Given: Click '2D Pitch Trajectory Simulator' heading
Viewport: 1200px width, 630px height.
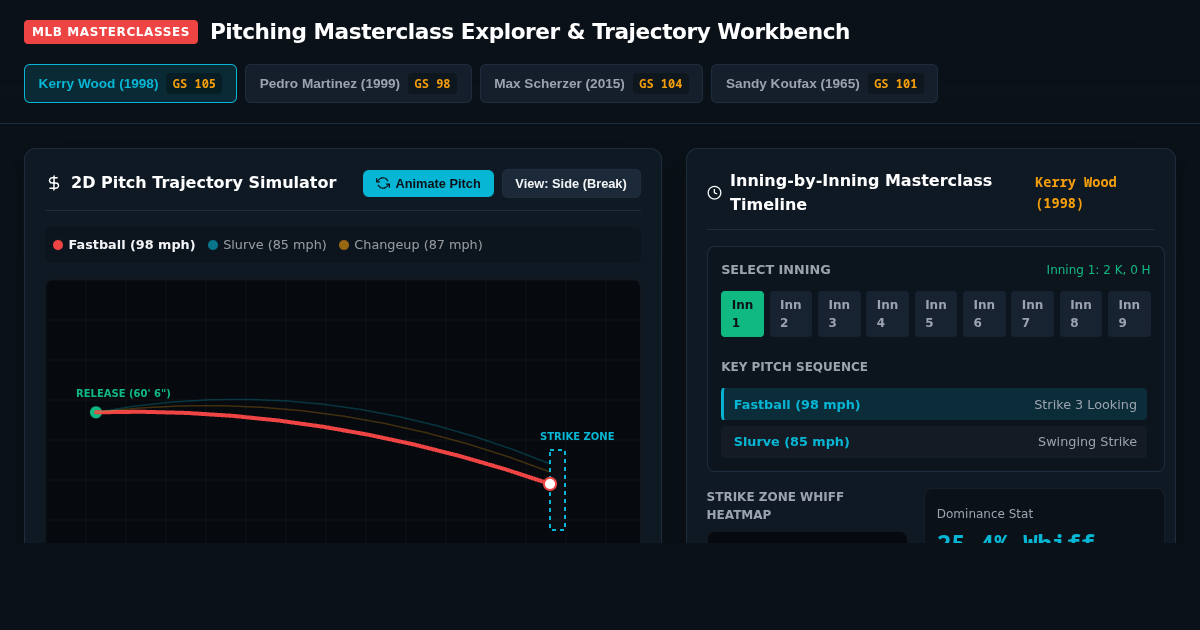Looking at the screenshot, I should tap(203, 183).
